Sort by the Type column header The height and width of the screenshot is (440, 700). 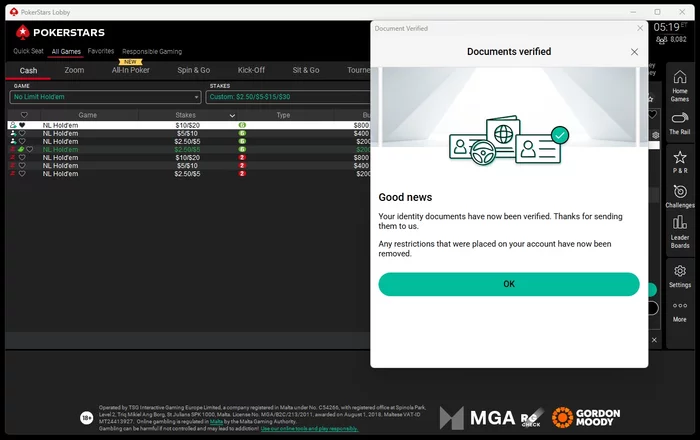(283, 115)
